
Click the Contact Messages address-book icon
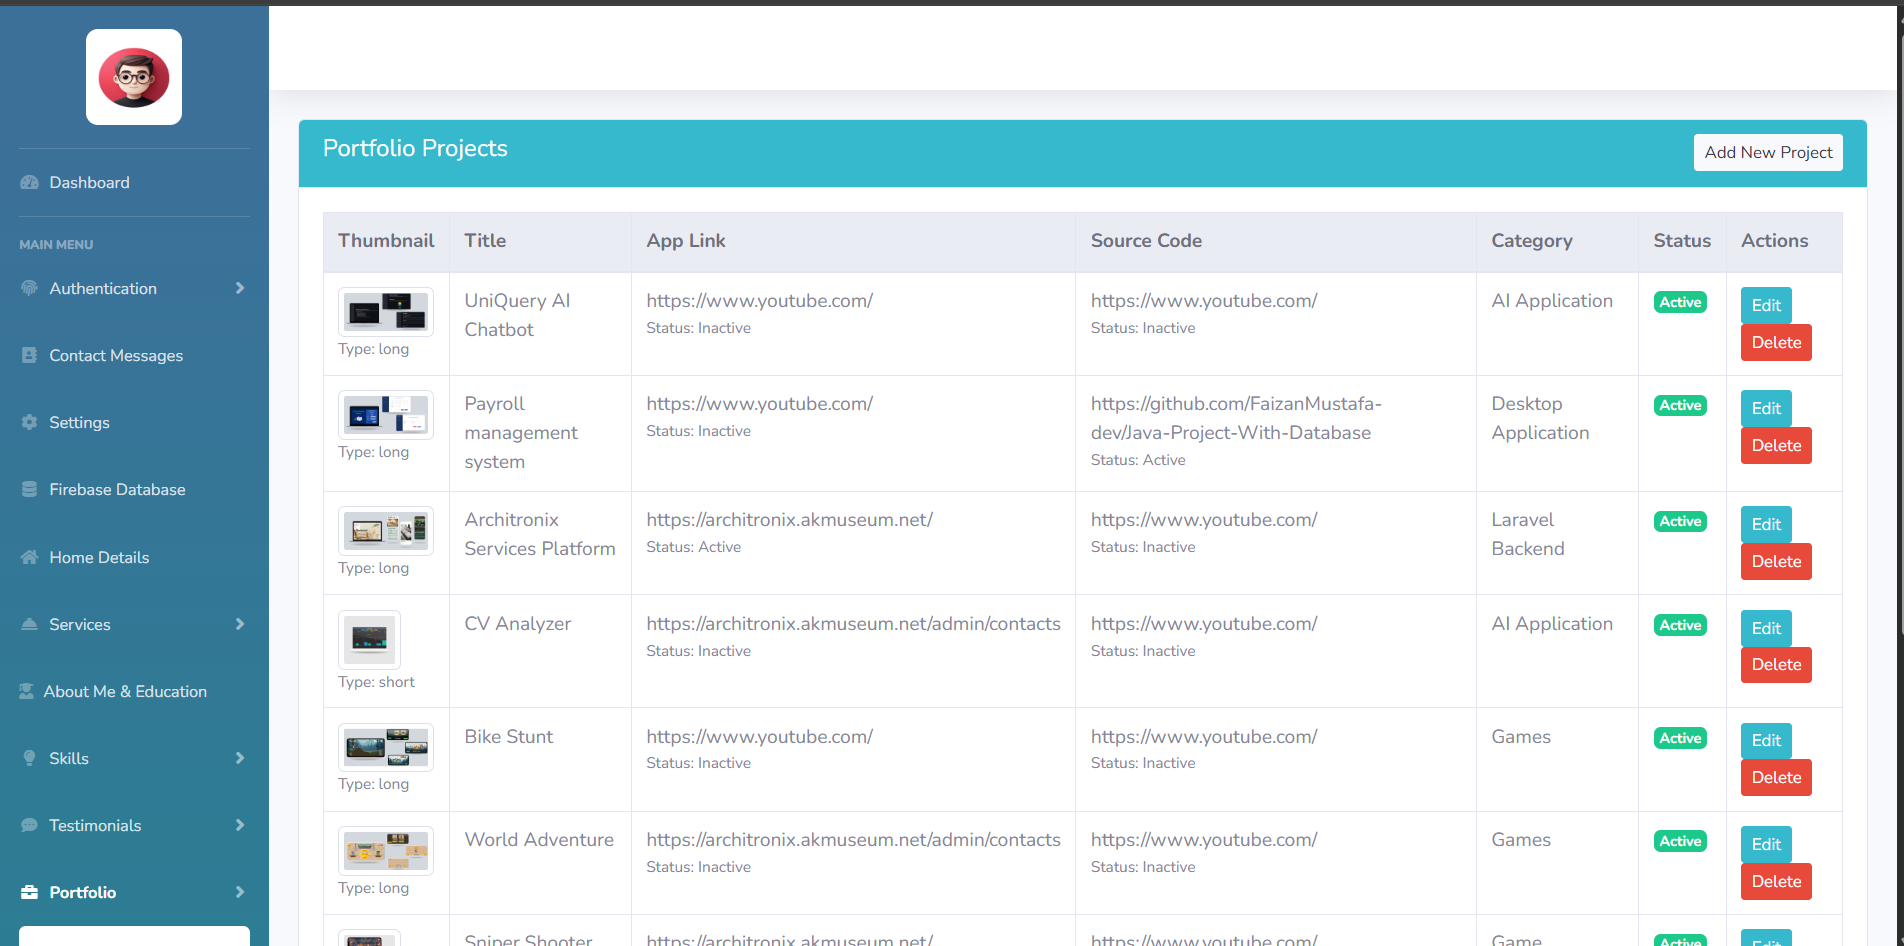click(x=30, y=355)
